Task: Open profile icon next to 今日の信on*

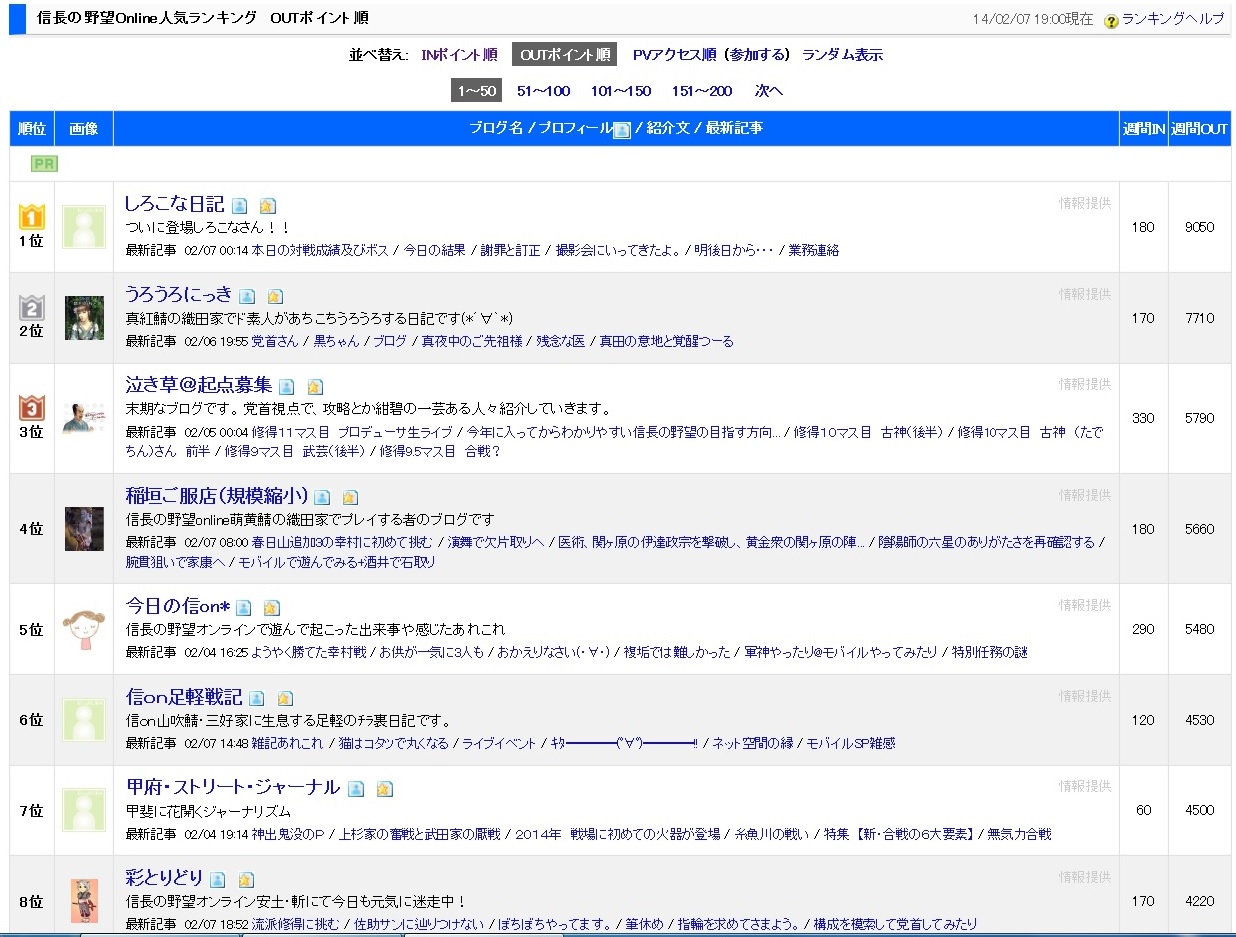Action: click(x=243, y=607)
